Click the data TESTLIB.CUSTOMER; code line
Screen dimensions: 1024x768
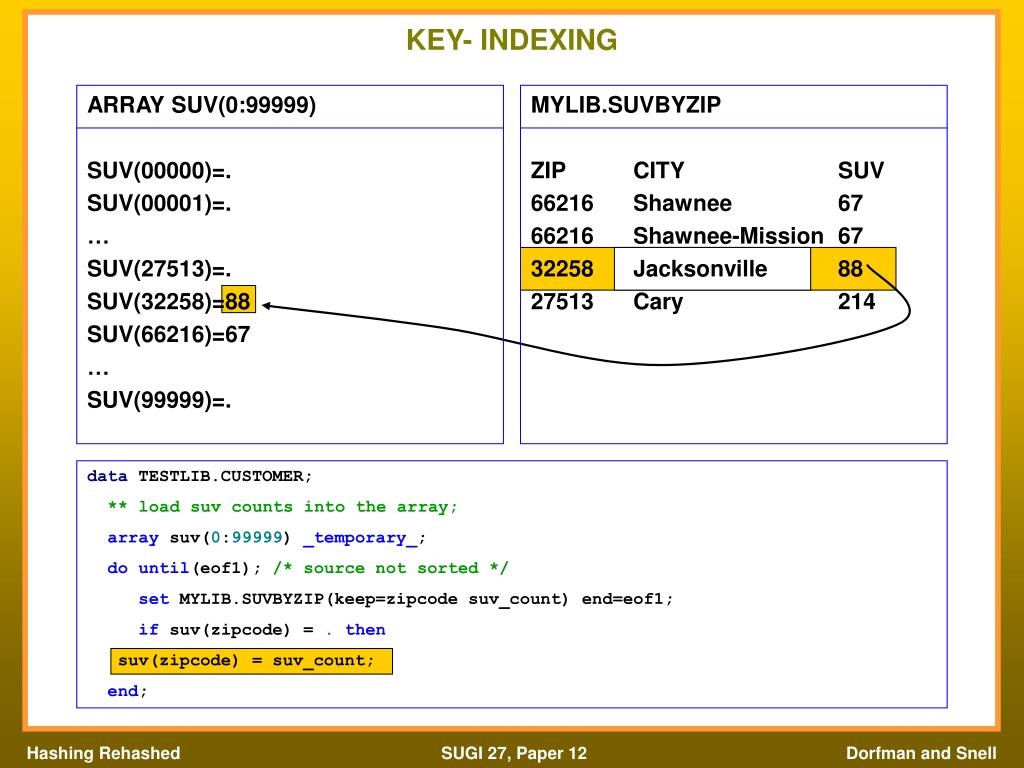(199, 476)
